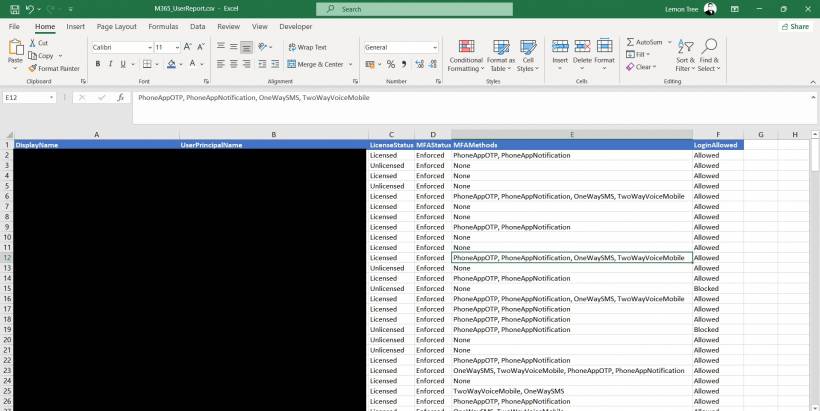Toggle Italic formatting
820x411 pixels.
point(111,64)
